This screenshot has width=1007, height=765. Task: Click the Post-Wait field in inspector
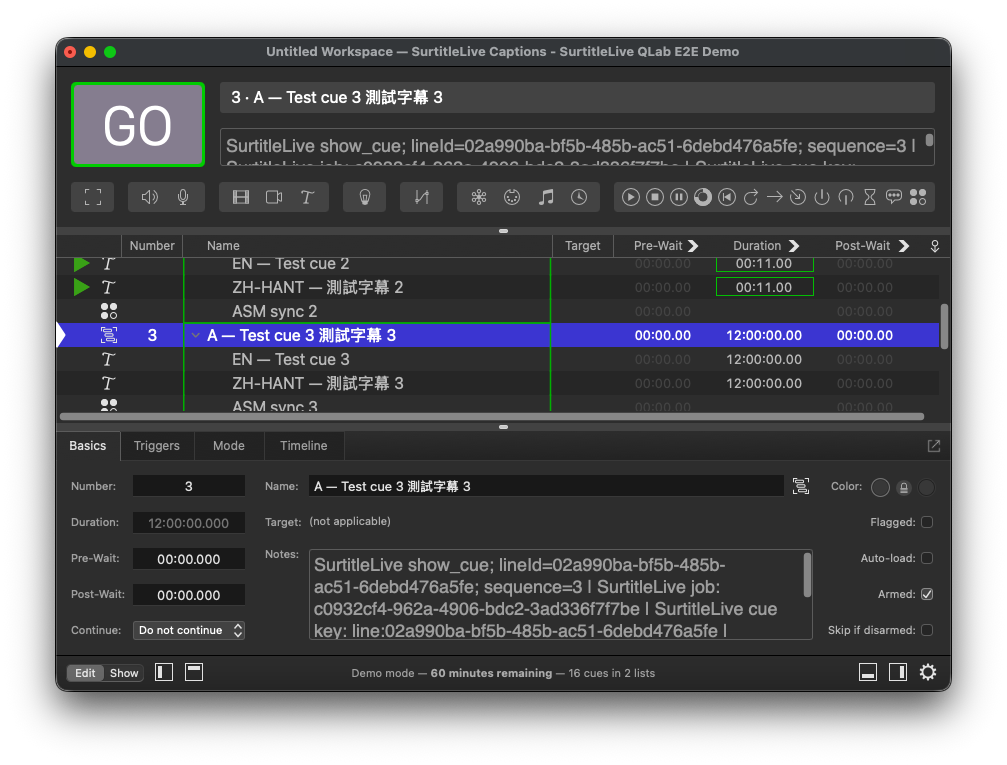(x=189, y=595)
